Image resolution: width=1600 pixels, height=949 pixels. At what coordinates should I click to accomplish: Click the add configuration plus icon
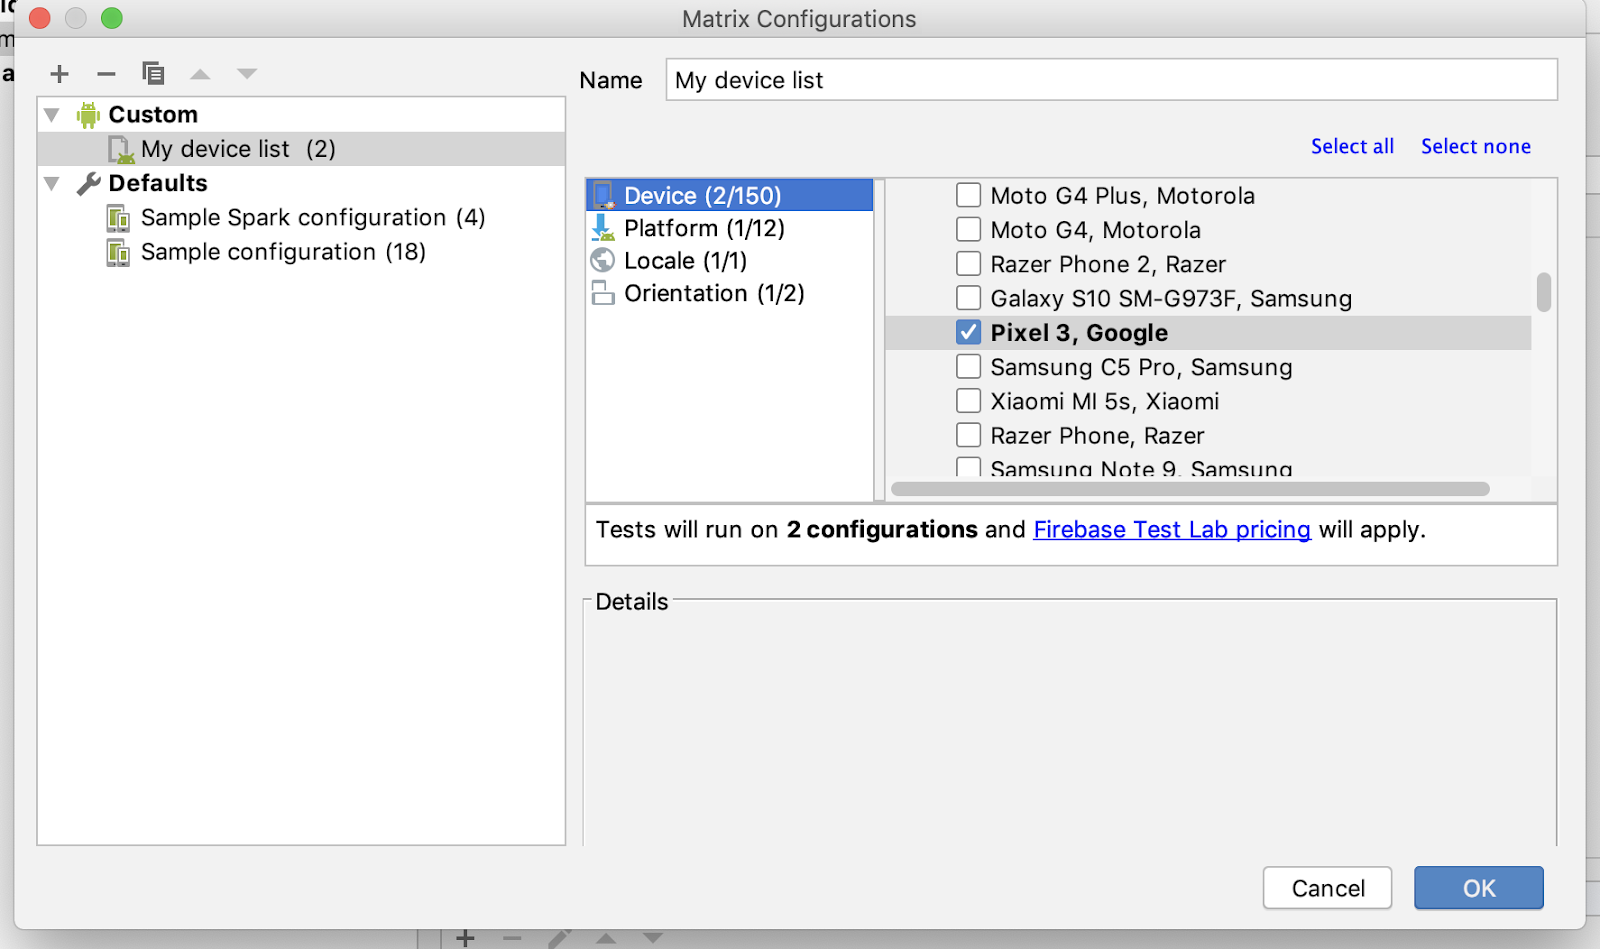click(59, 74)
